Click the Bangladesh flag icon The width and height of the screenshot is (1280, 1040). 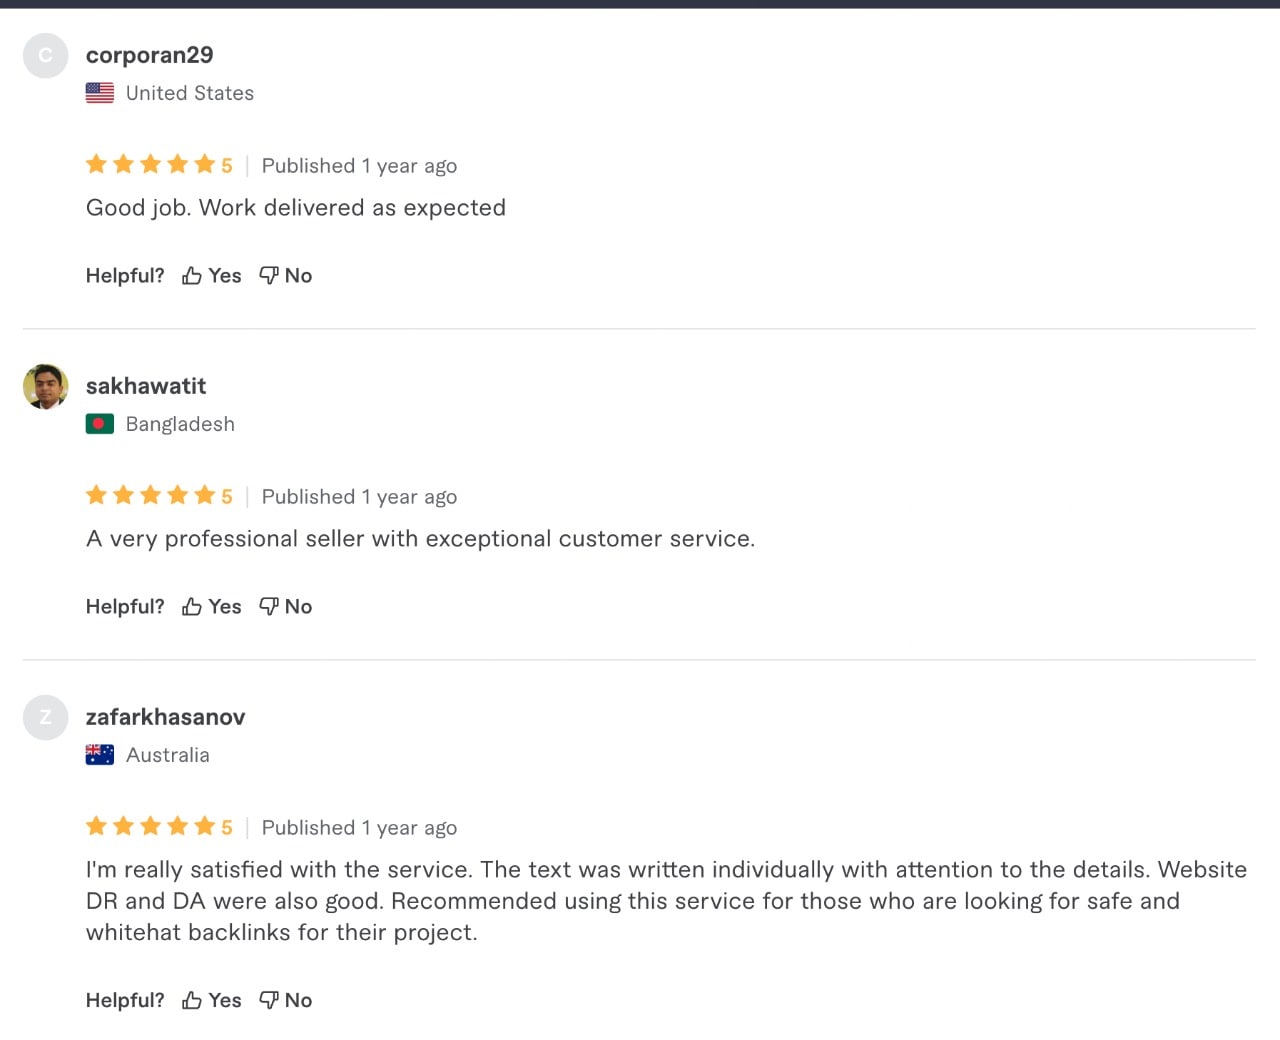tap(99, 424)
